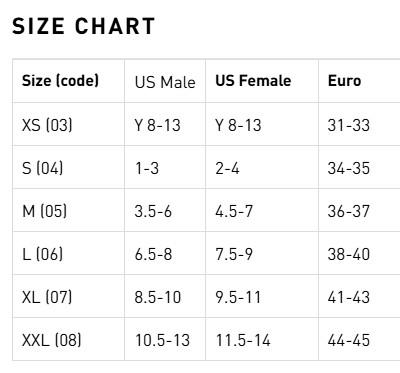The image size is (400, 373).
Task: Click the 2-4 US Female value
Action: pos(227,168)
